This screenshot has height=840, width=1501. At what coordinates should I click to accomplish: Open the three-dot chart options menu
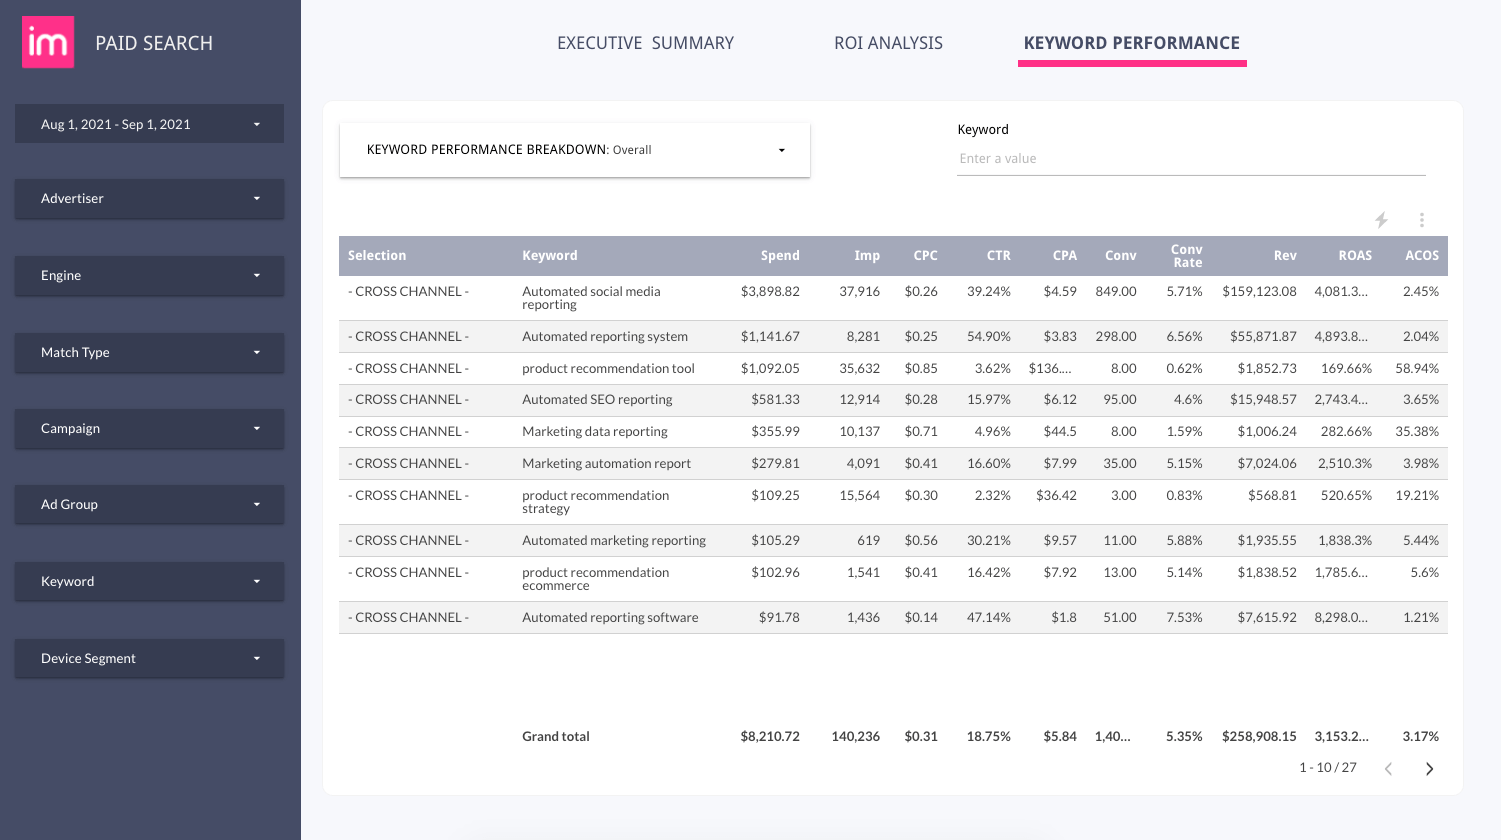pyautogui.click(x=1421, y=220)
